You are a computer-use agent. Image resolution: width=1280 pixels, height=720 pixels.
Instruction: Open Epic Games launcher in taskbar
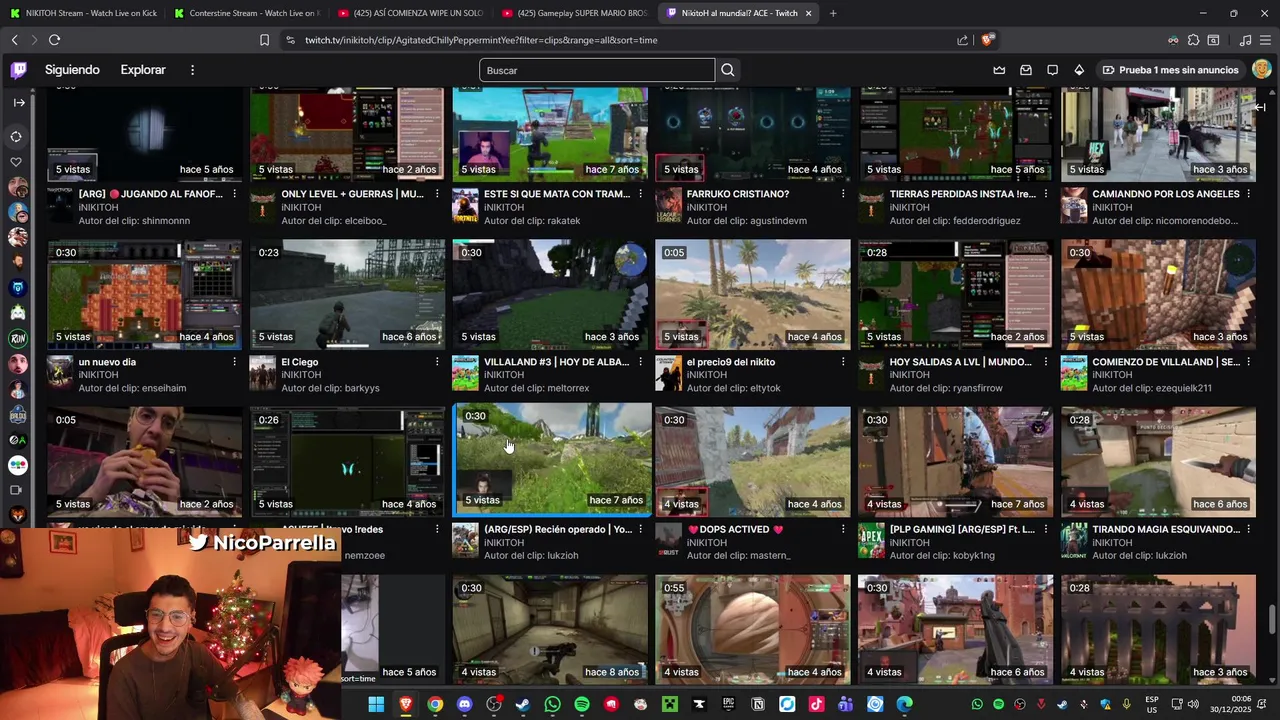729,704
